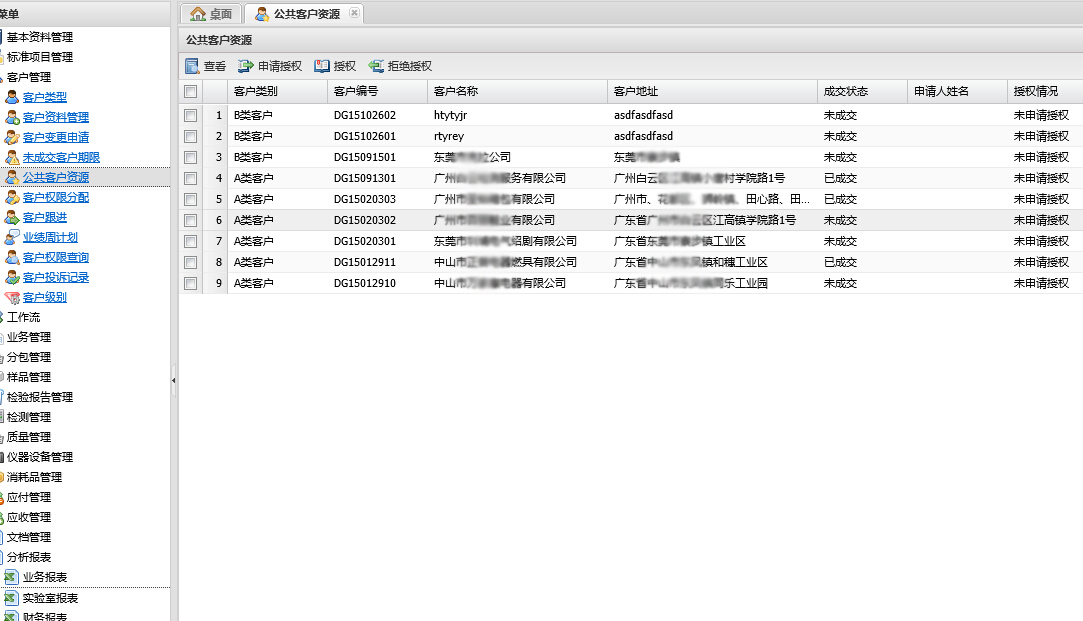Click the 拒绝授权 (reject) toolbar icon
The width and height of the screenshot is (1083, 621).
(376, 66)
